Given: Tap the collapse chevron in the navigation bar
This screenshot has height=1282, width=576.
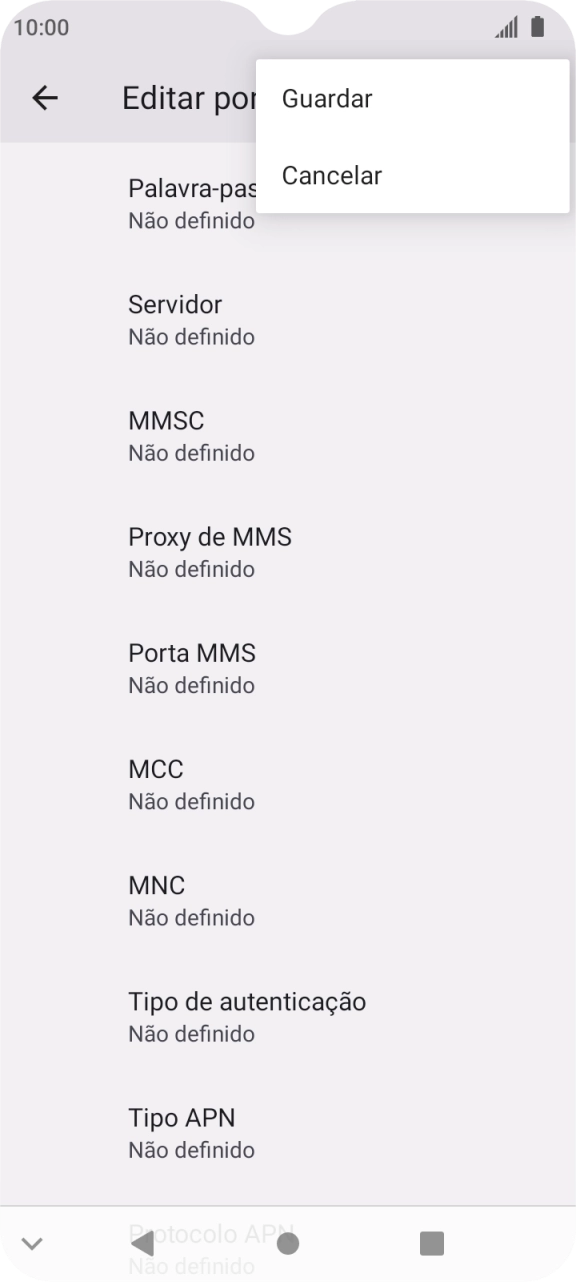Looking at the screenshot, I should (x=33, y=1243).
